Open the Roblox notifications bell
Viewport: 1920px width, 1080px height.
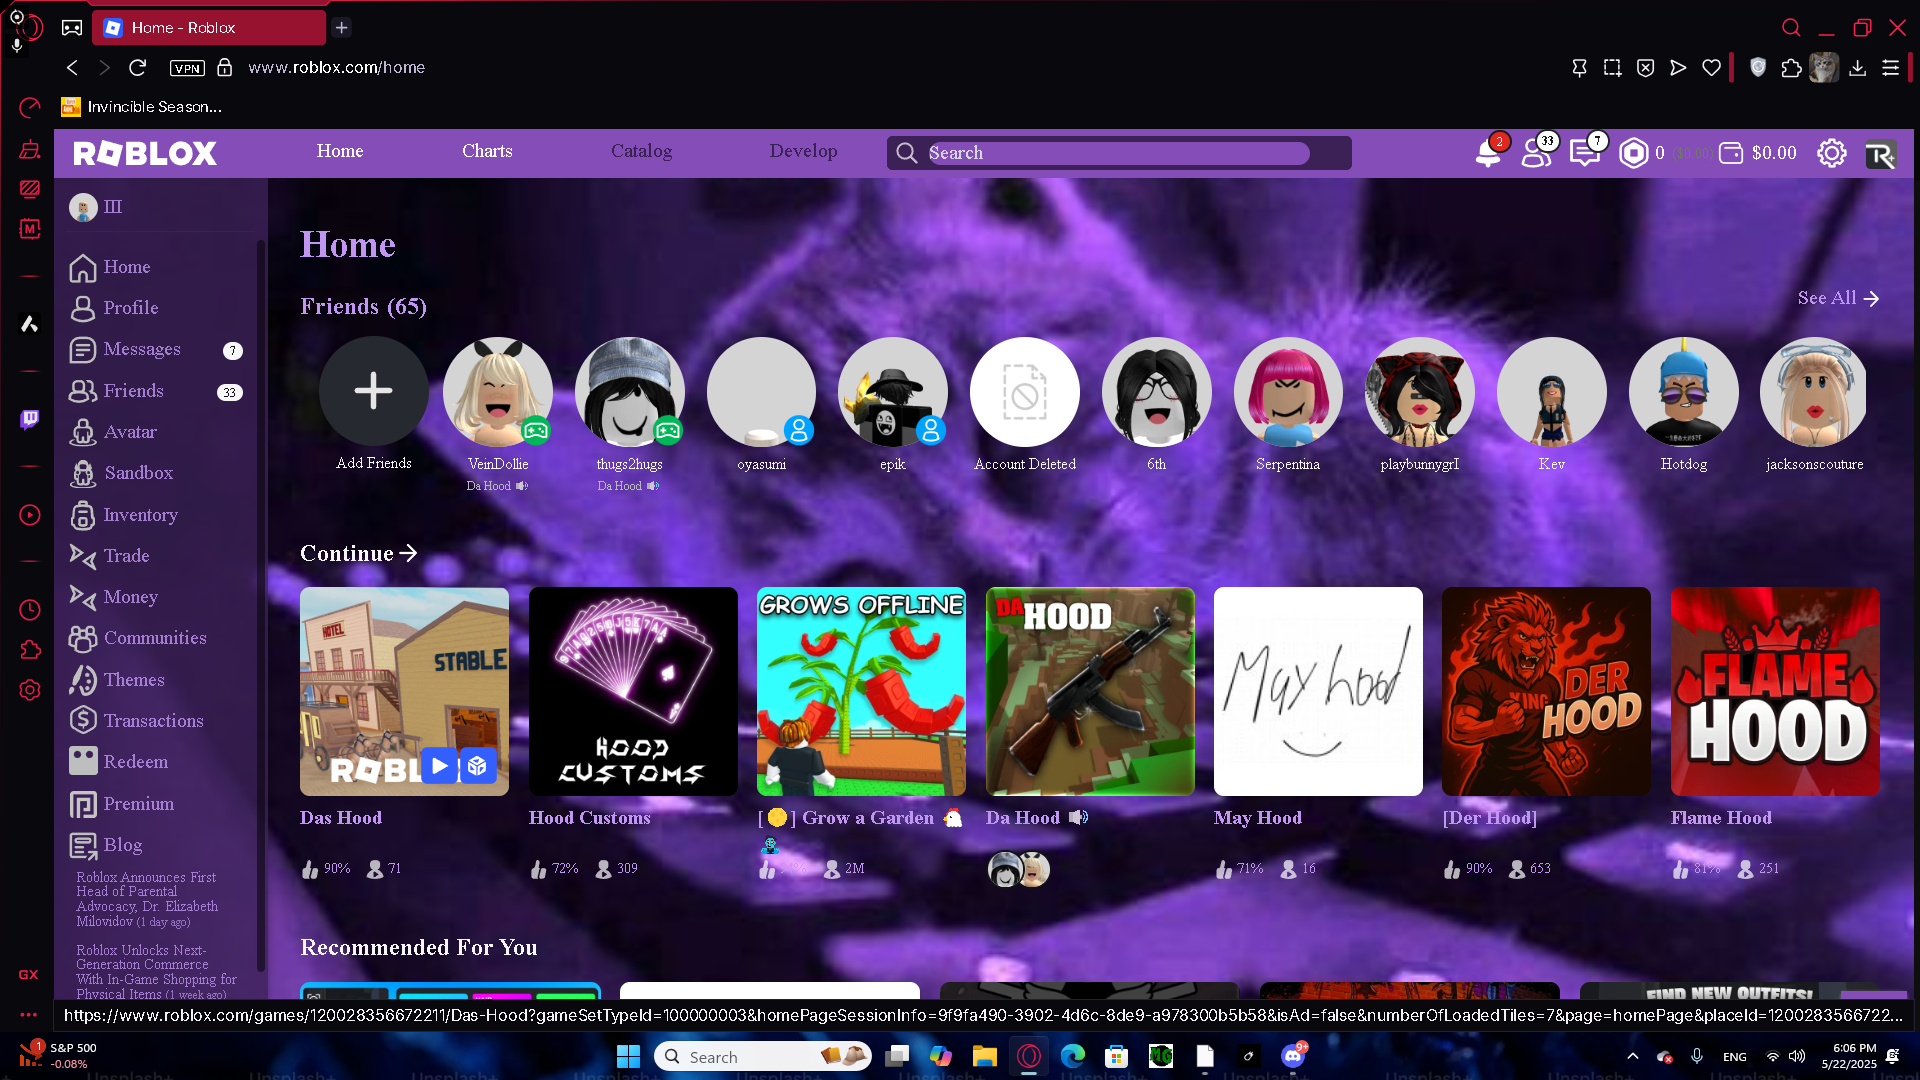click(x=1487, y=153)
